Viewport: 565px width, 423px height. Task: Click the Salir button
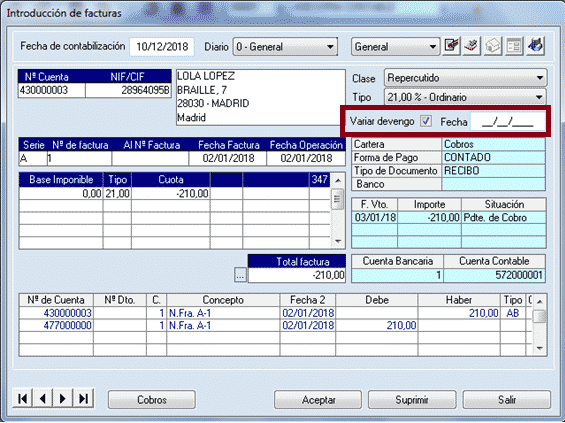click(x=507, y=400)
